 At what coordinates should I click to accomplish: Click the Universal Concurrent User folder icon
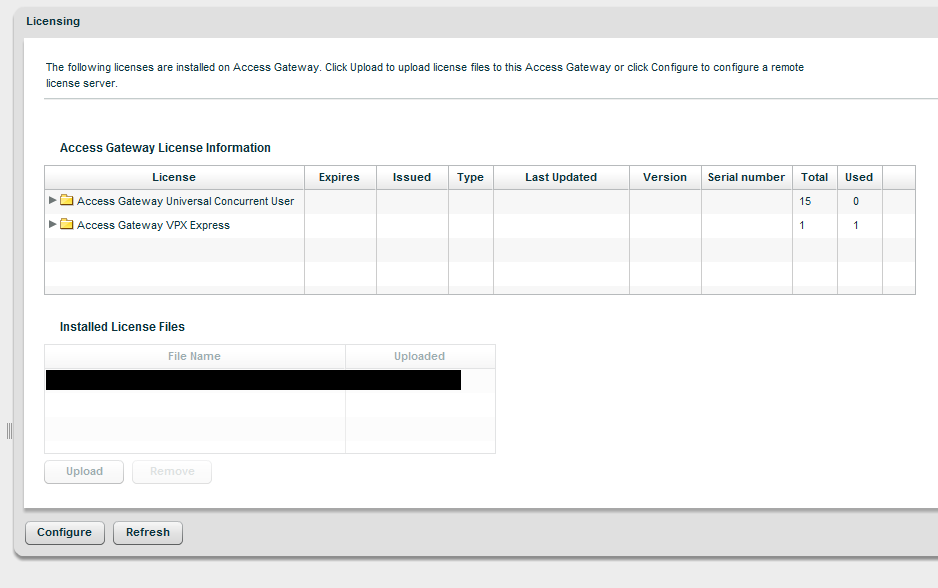(x=66, y=200)
